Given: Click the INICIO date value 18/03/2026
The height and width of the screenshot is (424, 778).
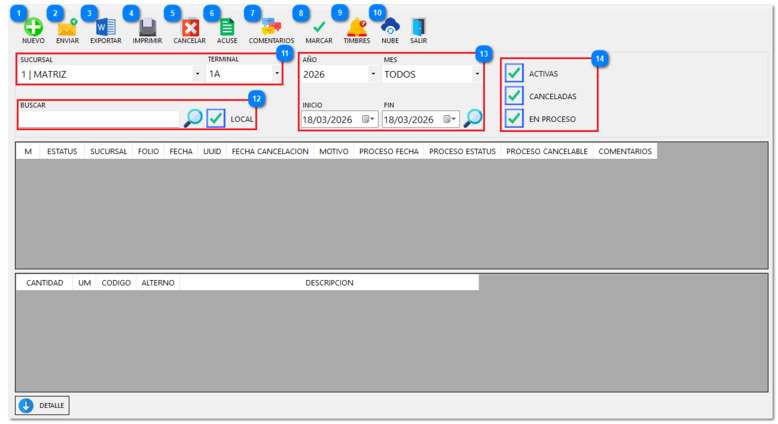Looking at the screenshot, I should click(327, 120).
